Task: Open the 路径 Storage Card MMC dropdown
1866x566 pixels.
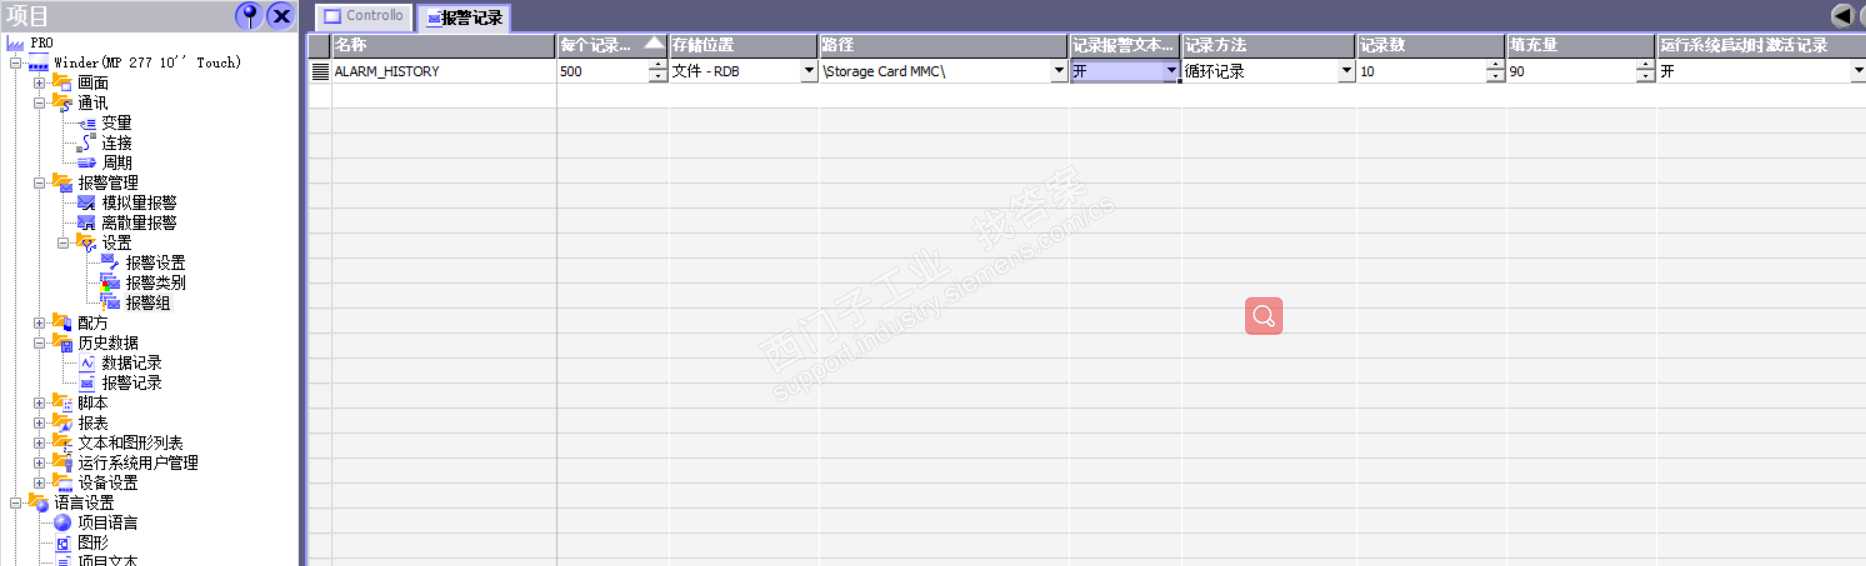Action: coord(1058,71)
